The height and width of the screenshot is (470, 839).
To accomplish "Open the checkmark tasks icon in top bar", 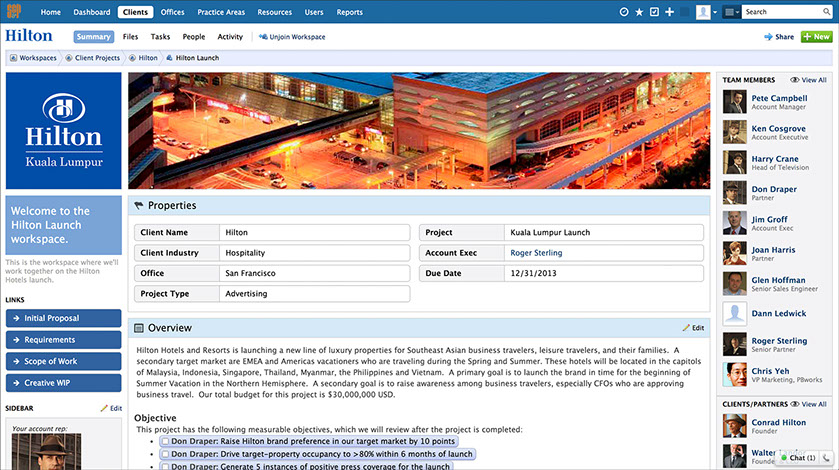I will click(655, 12).
